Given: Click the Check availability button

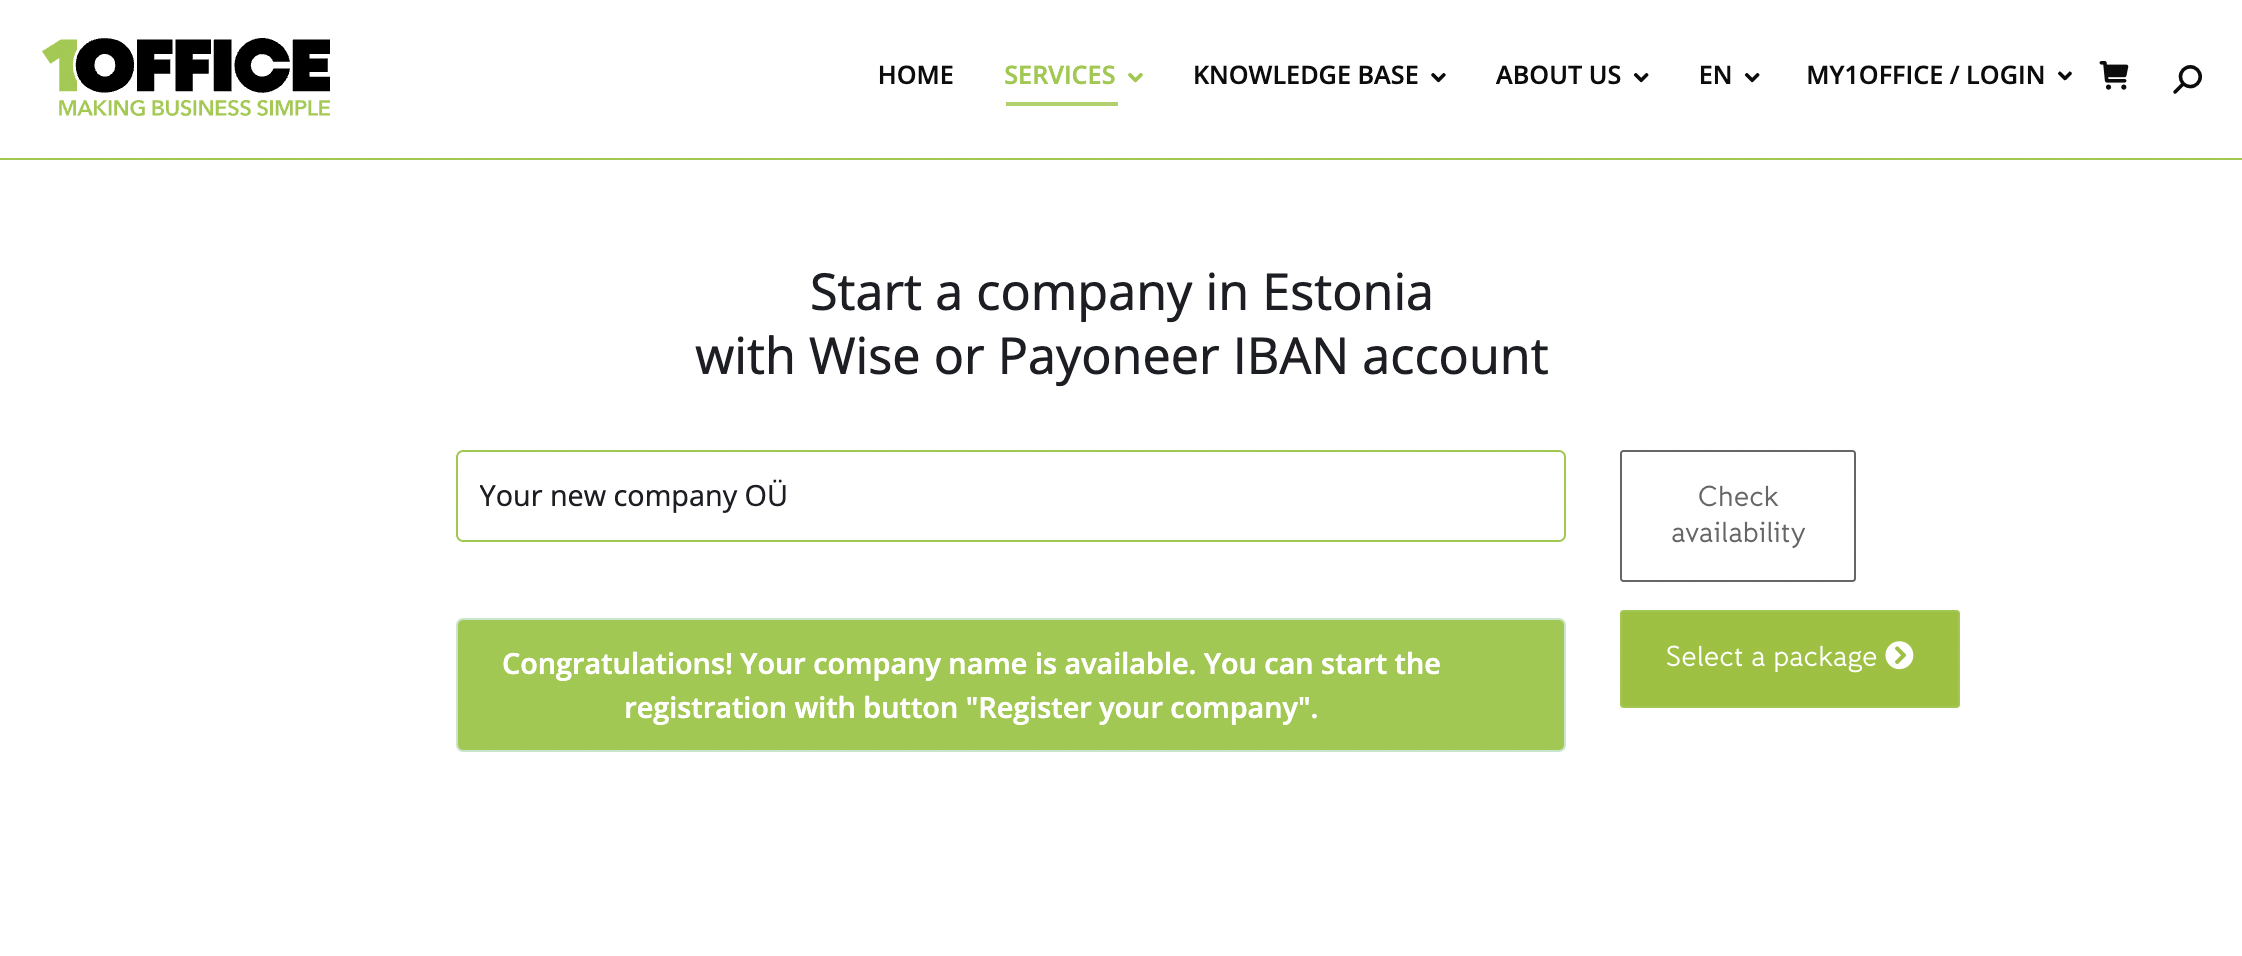Looking at the screenshot, I should (1738, 515).
